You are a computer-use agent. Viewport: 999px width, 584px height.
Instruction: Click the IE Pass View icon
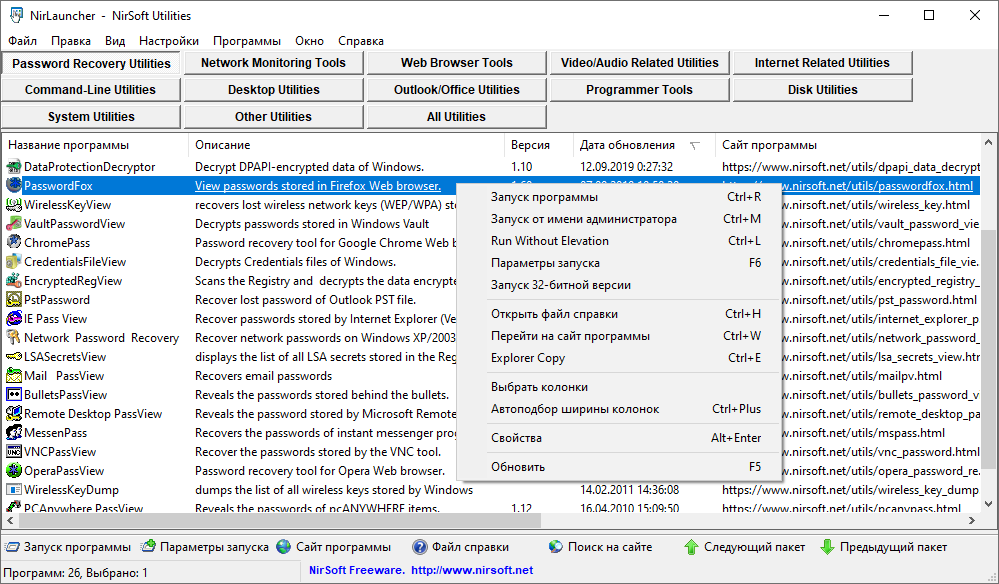click(x=13, y=319)
